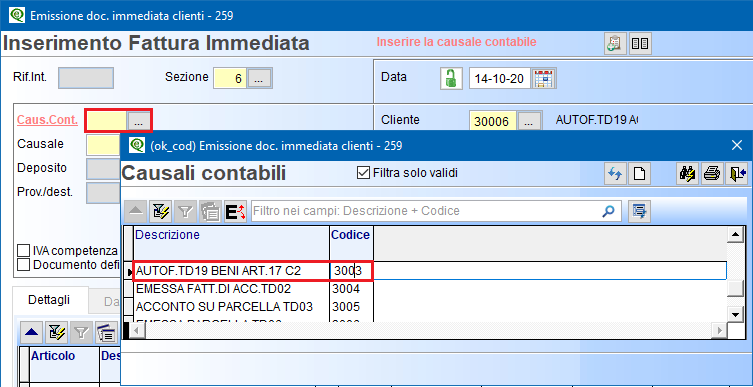Viewport: 753px width, 387px height.
Task: Click the list's vertical scrollbar thumb
Action: (x=735, y=288)
